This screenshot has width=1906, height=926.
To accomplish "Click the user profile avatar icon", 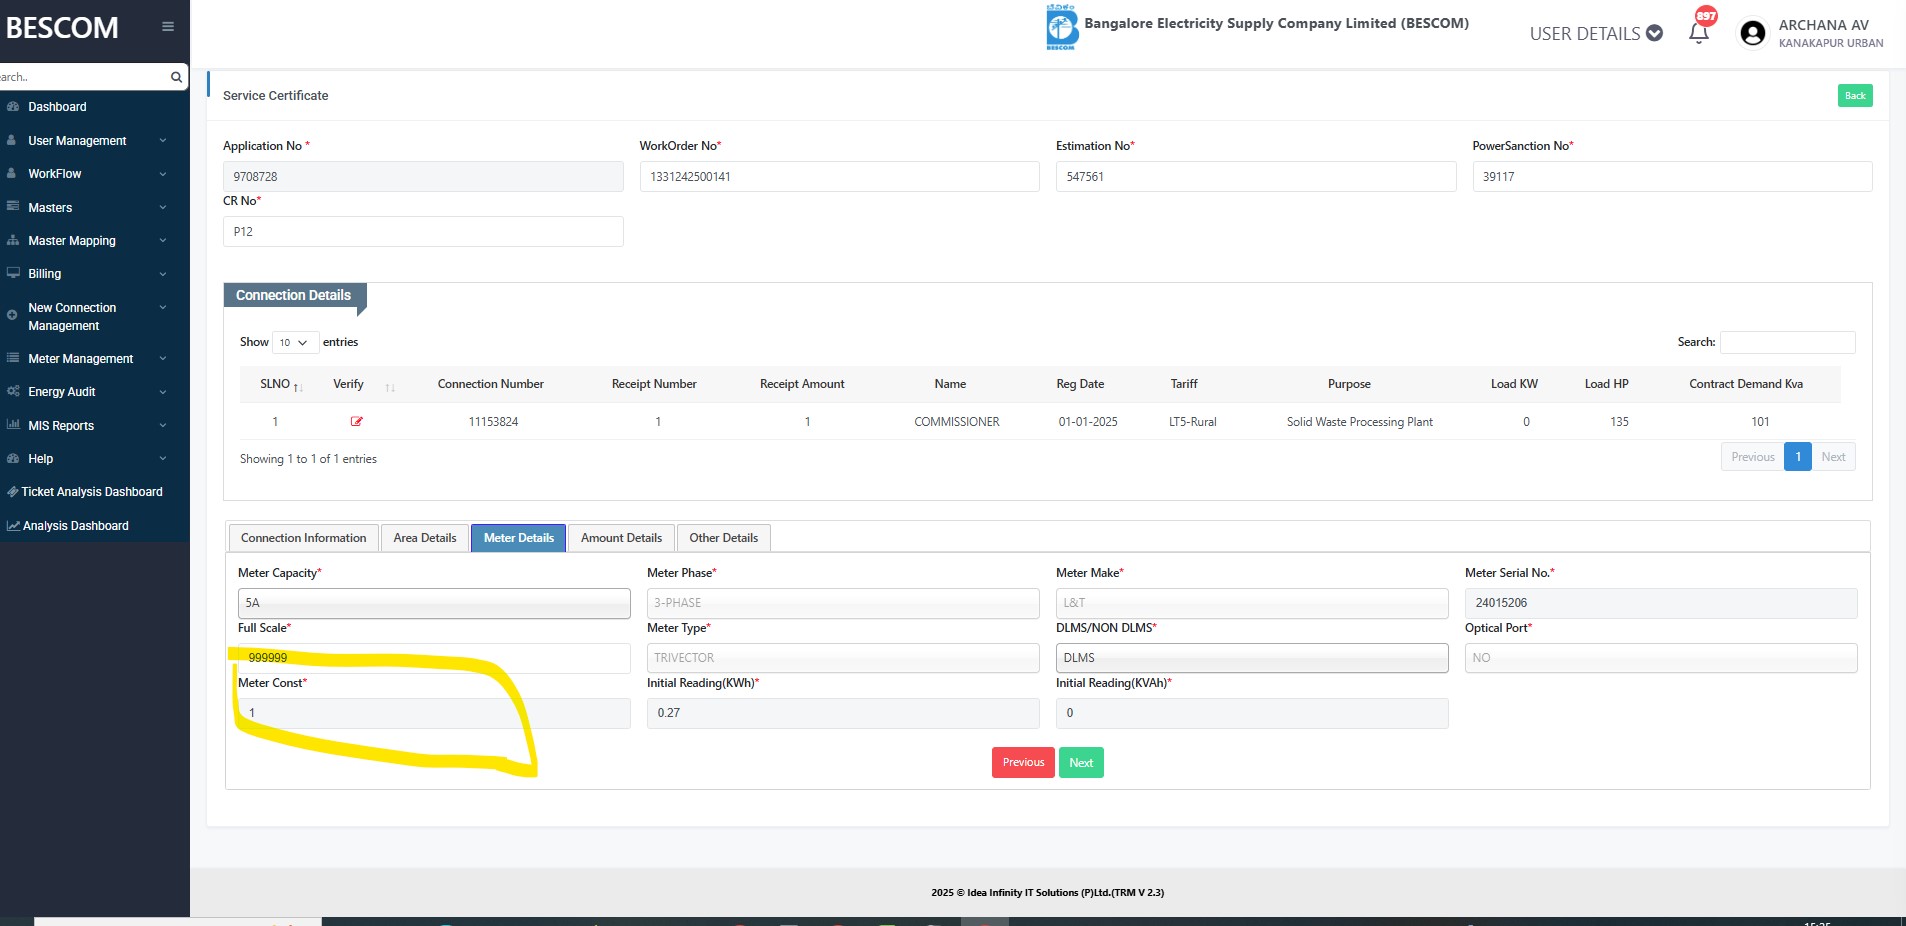I will click(x=1752, y=33).
